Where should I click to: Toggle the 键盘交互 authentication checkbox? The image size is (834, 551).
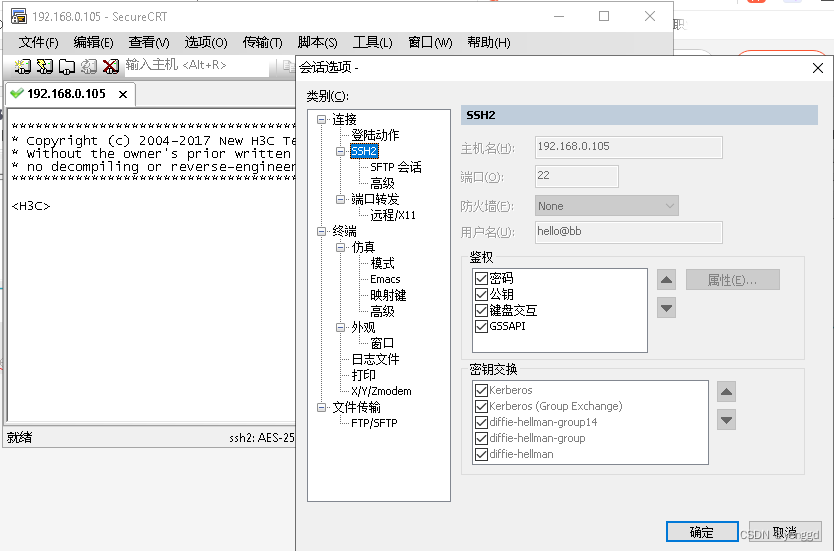tap(481, 310)
